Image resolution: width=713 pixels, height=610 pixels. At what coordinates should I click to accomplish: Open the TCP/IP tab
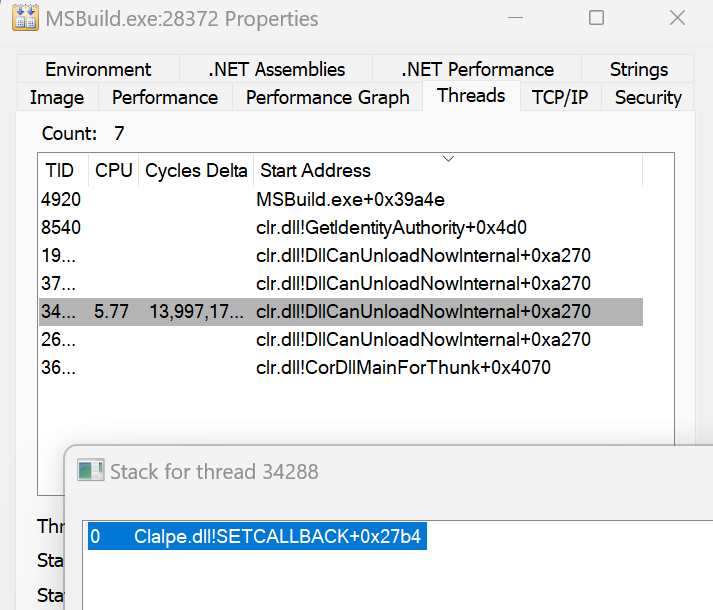click(559, 97)
